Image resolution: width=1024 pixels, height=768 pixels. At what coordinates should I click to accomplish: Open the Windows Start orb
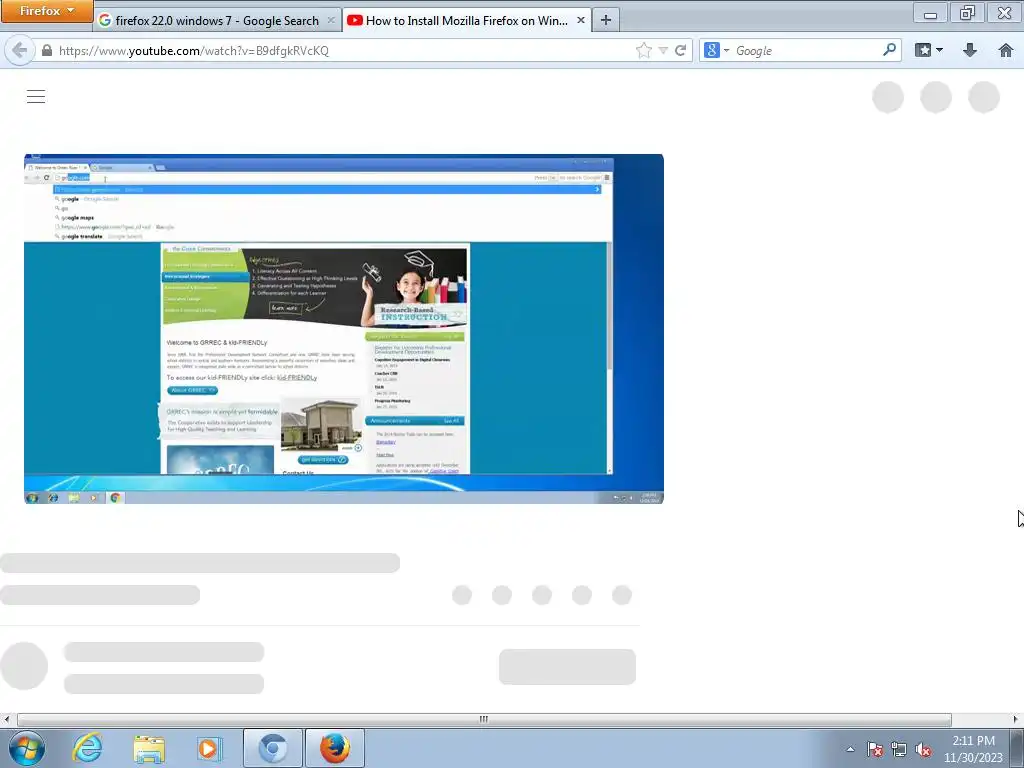(x=27, y=748)
